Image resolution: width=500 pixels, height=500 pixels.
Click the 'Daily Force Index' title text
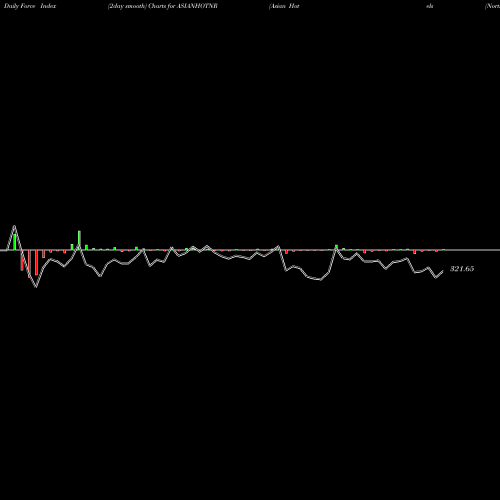30,6
